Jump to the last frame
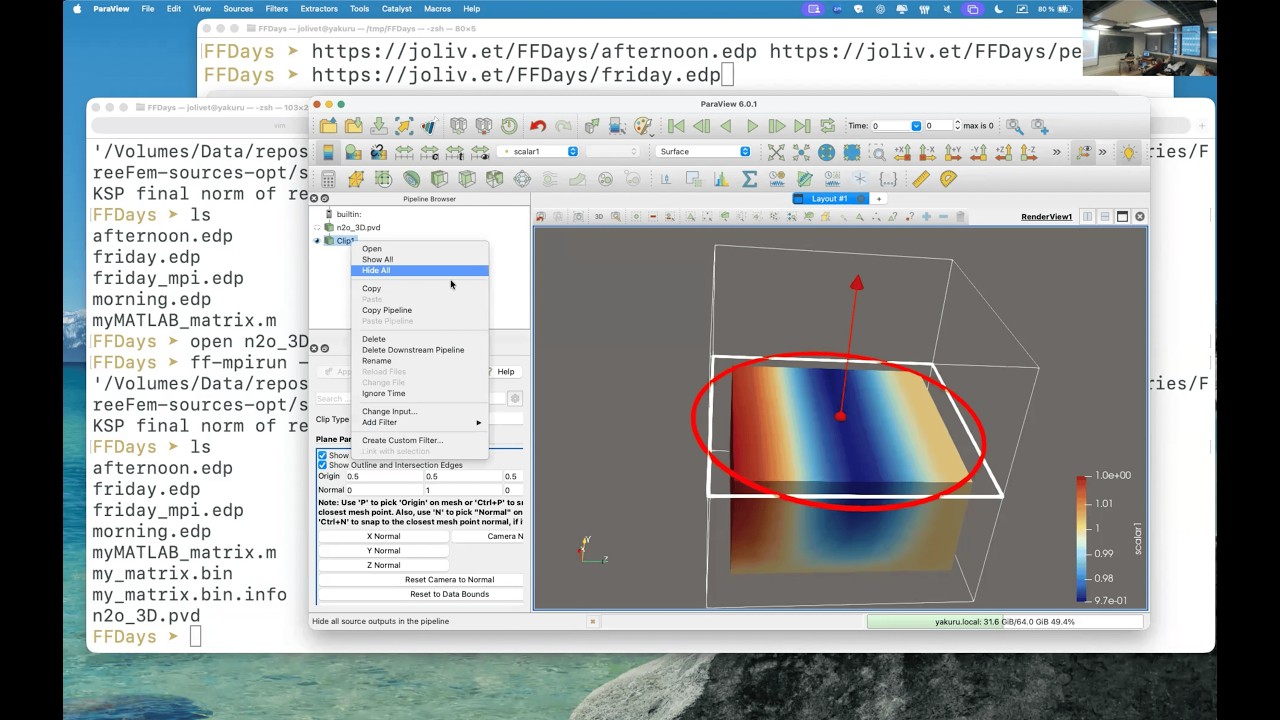Viewport: 1280px width, 720px height. [802, 126]
